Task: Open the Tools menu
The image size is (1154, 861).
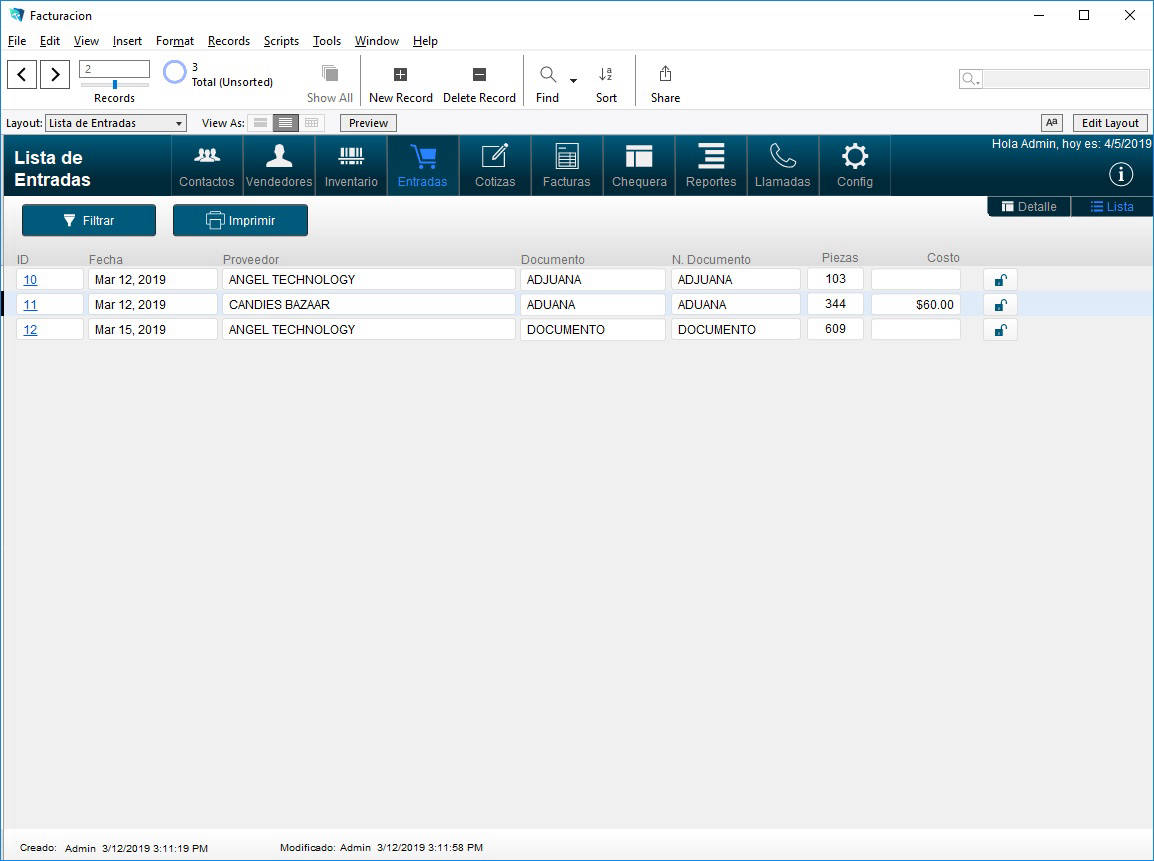Action: click(x=327, y=41)
